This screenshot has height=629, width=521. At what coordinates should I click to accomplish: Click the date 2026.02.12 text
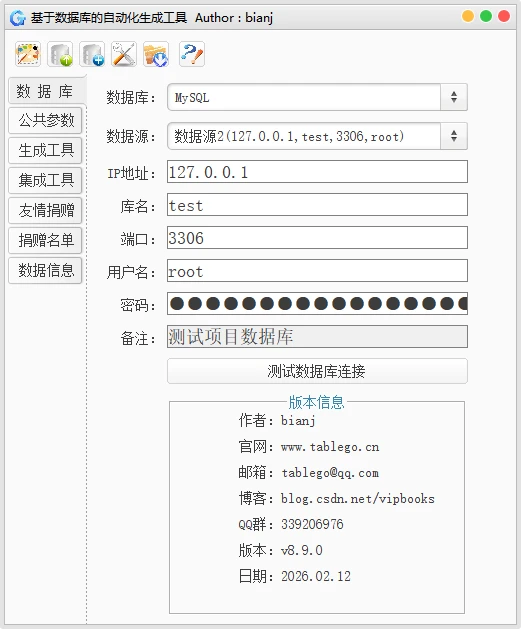316,576
